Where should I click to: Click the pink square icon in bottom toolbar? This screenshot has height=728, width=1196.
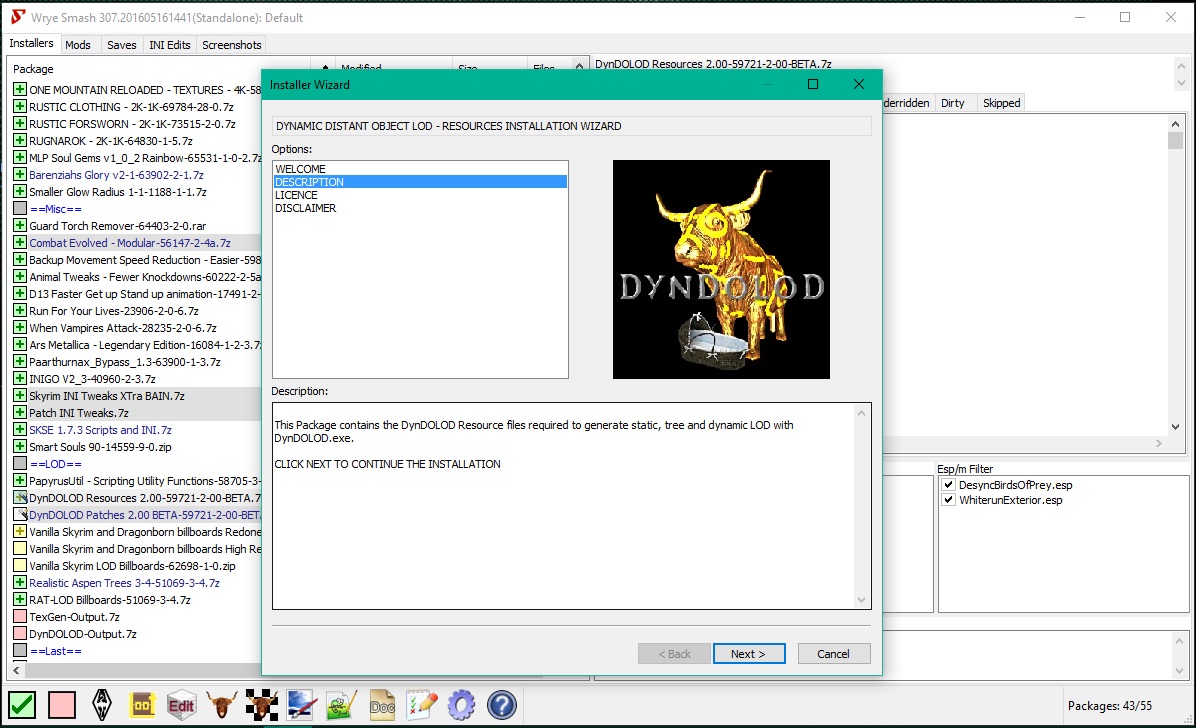pyautogui.click(x=62, y=705)
